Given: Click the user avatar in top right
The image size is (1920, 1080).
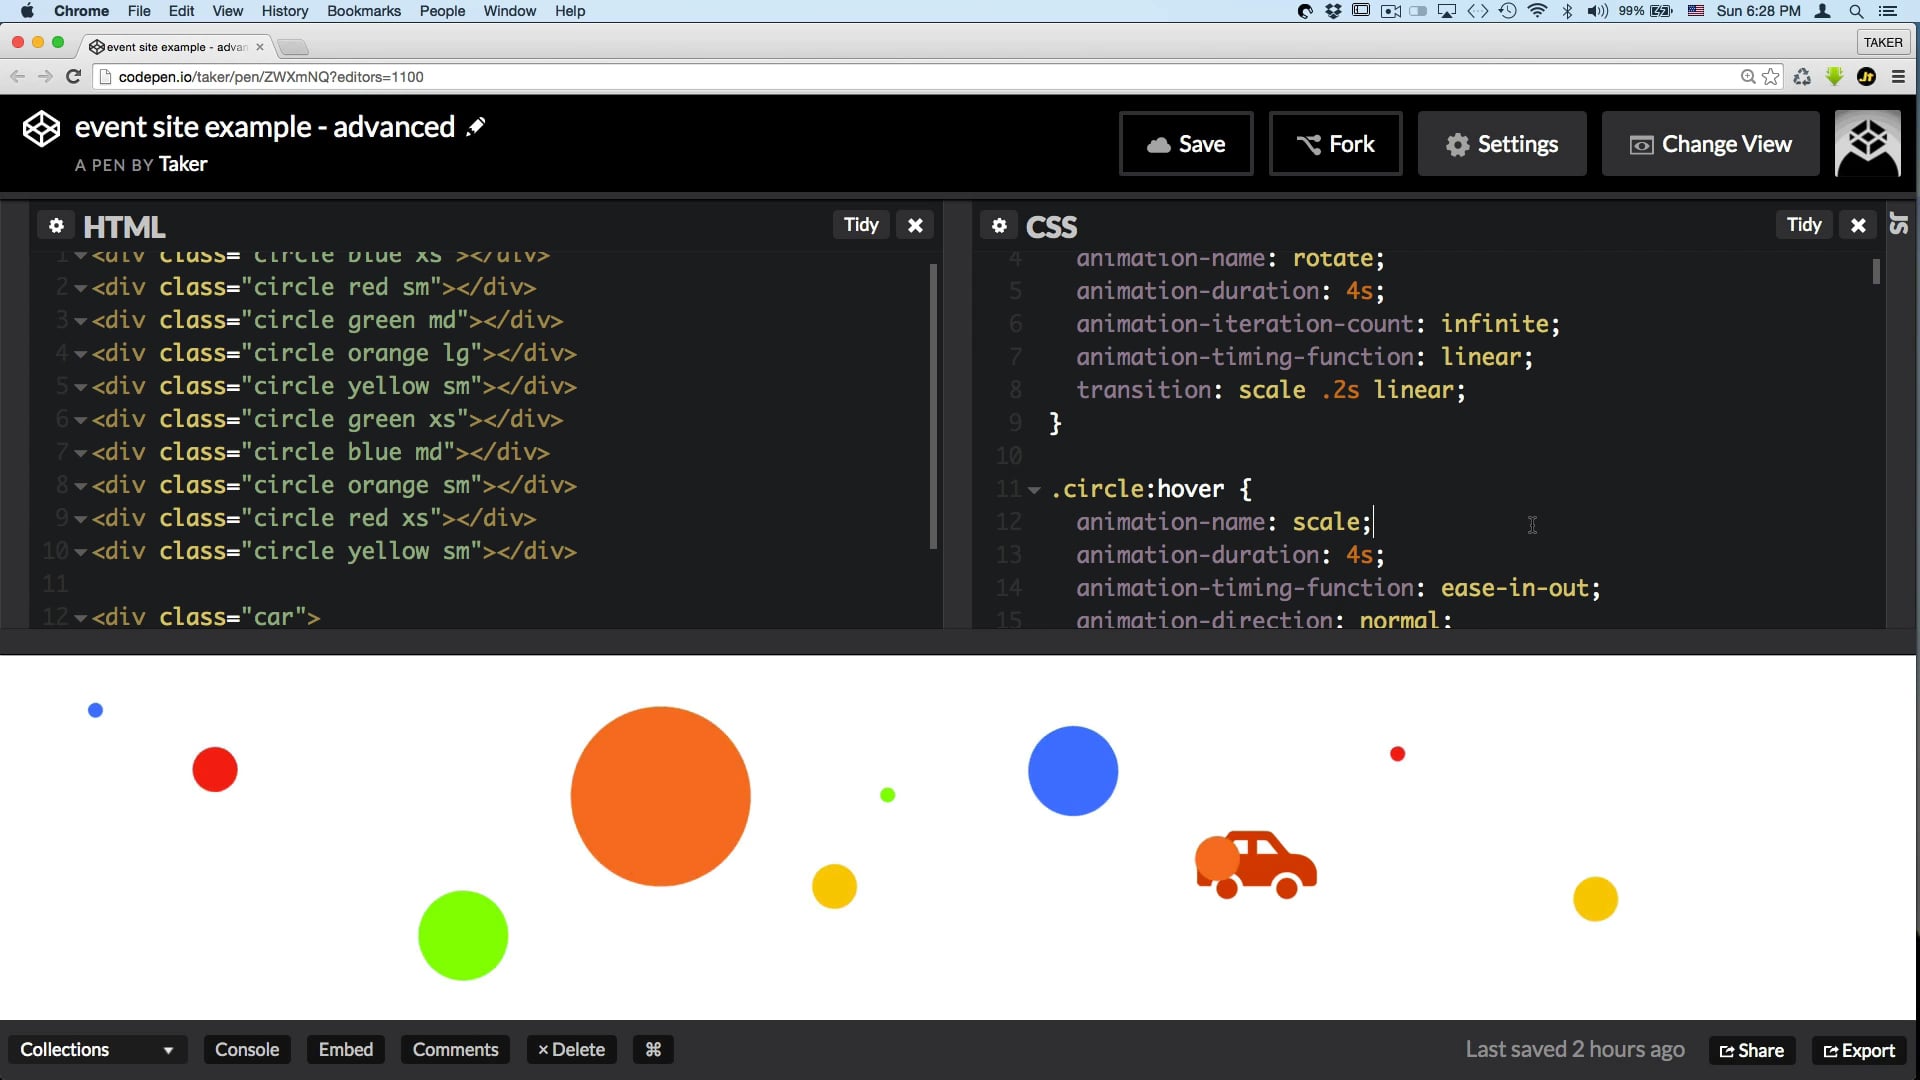Looking at the screenshot, I should click(1867, 144).
